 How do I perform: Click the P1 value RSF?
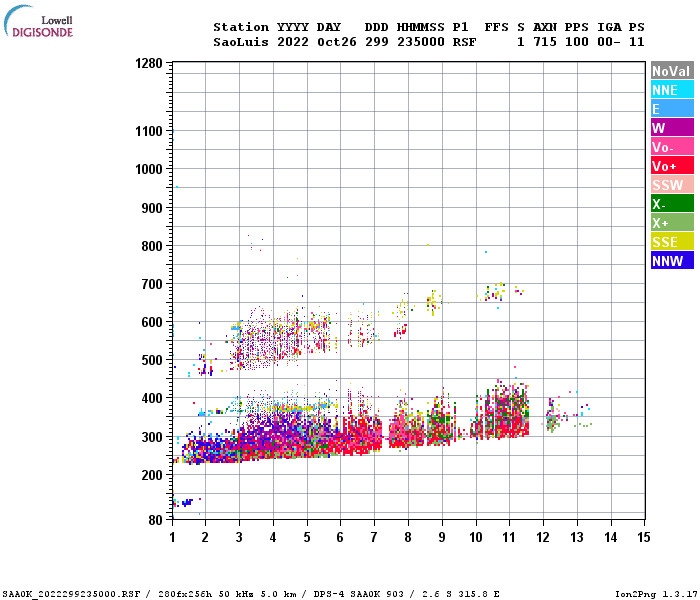[464, 42]
